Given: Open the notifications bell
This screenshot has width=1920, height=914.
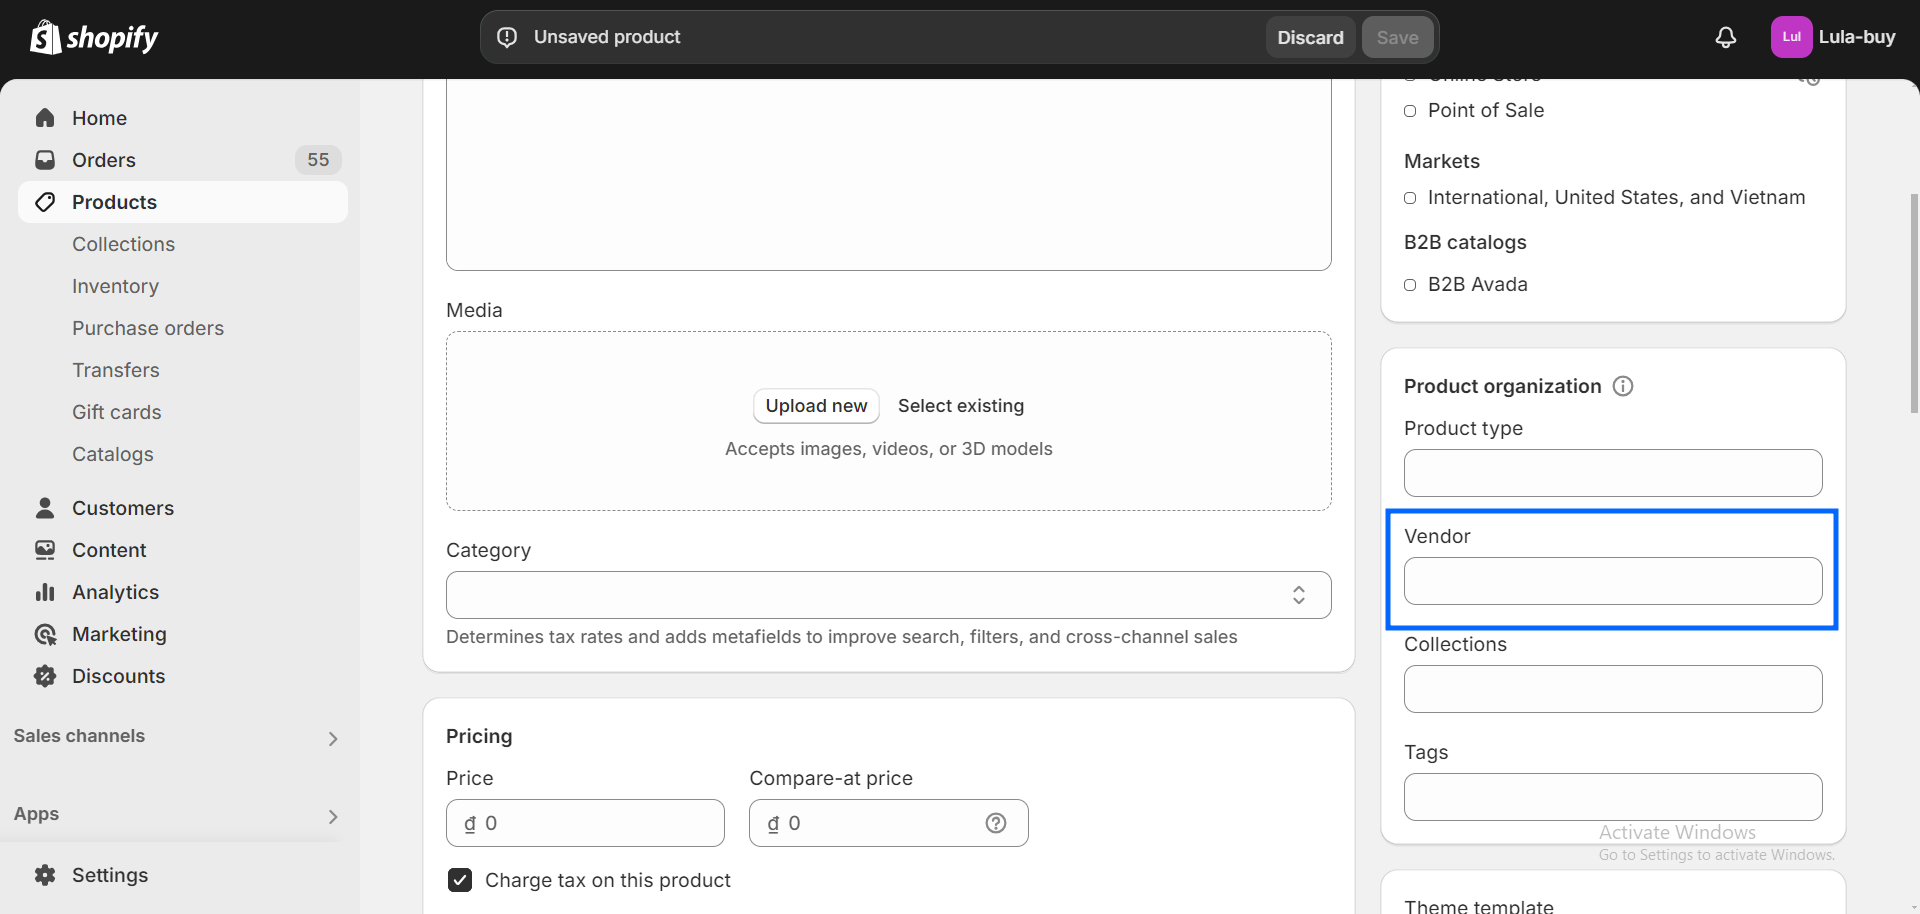Looking at the screenshot, I should point(1726,37).
